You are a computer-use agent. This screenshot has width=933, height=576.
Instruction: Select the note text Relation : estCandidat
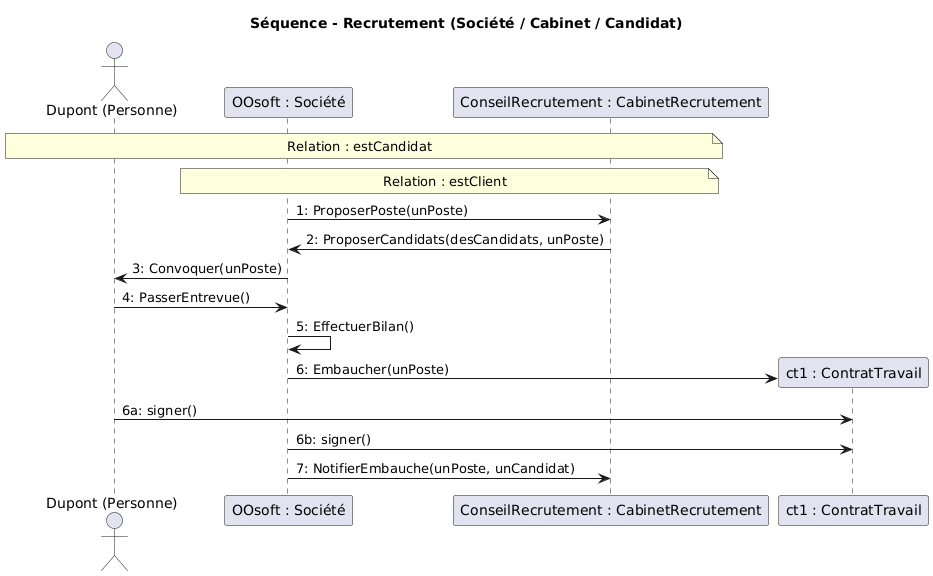[359, 147]
